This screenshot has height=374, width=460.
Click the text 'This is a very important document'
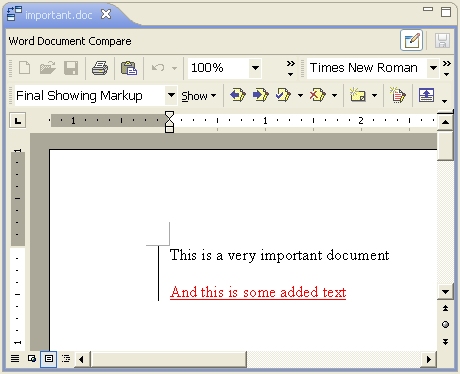[x=279, y=255]
